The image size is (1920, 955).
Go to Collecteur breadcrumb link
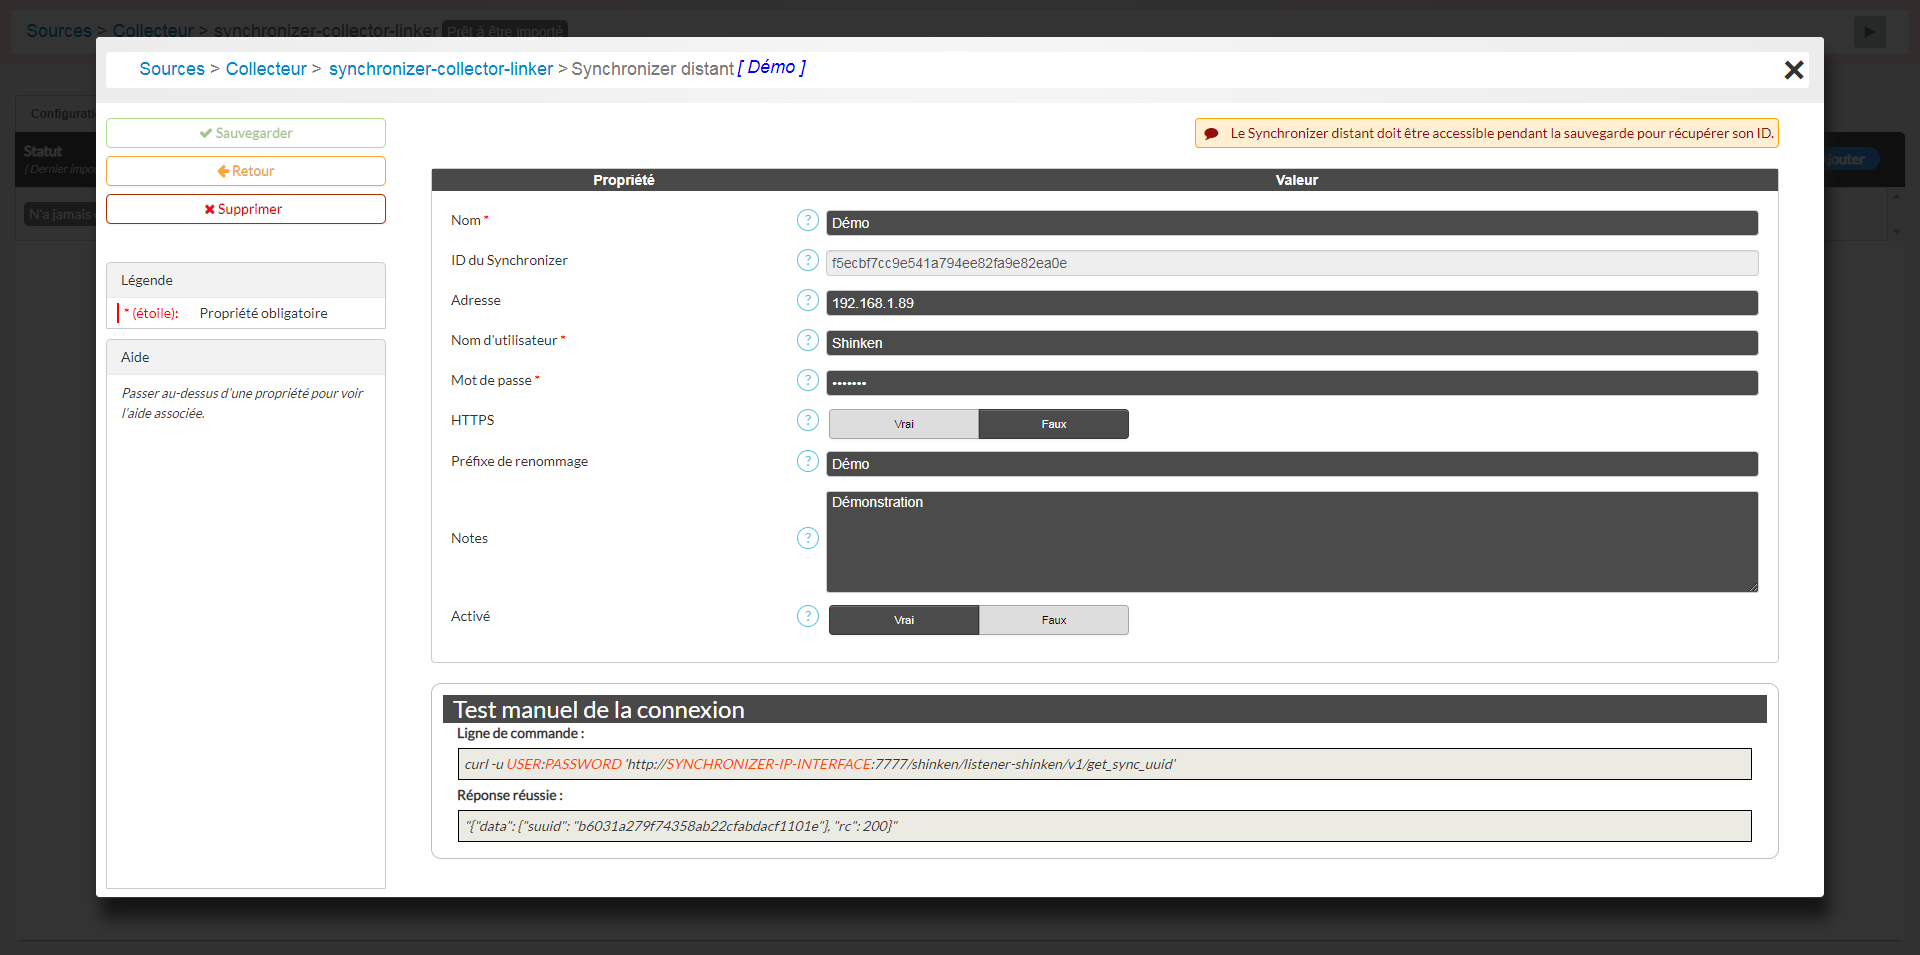(x=266, y=69)
